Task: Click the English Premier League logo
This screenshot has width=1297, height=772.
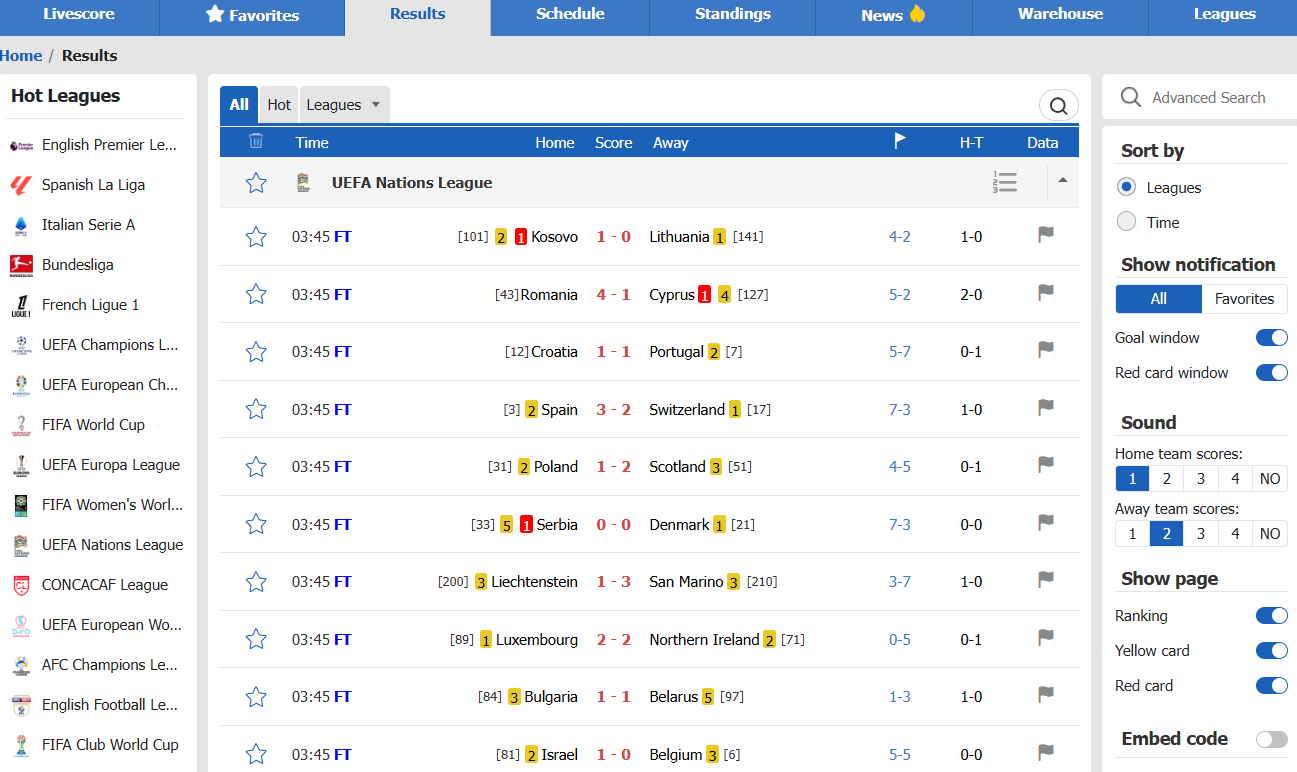Action: coord(21,145)
